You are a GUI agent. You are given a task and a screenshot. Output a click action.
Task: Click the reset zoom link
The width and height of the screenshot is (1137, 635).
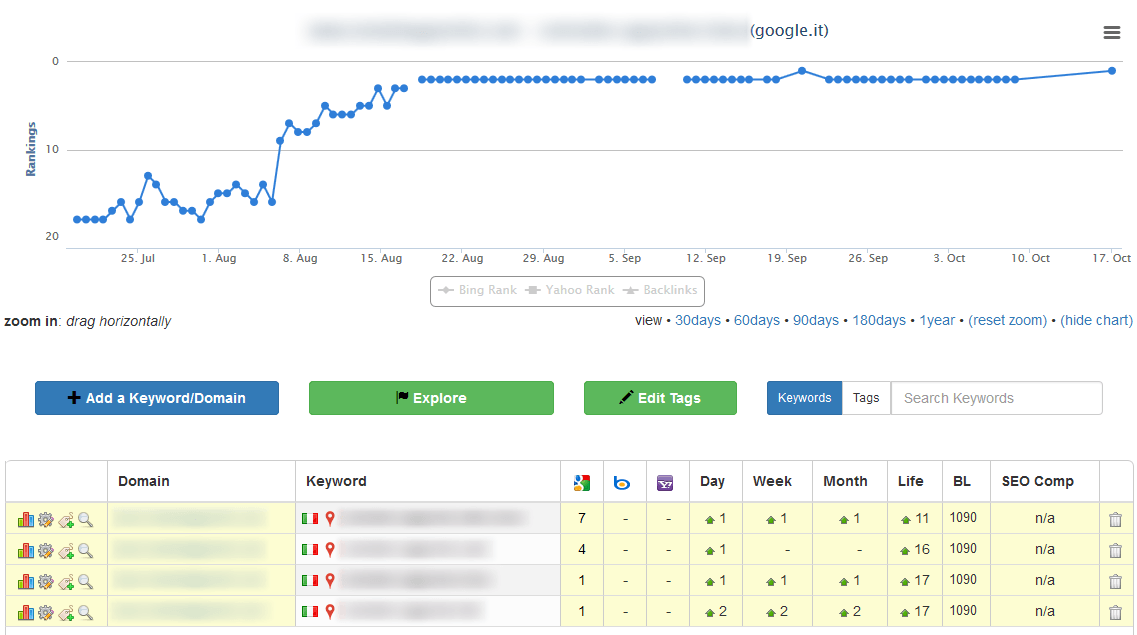click(1007, 320)
